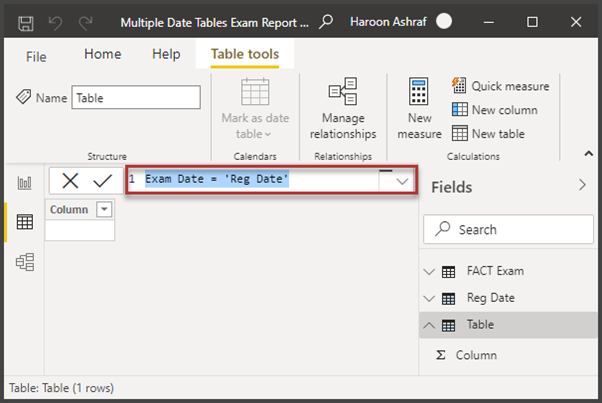Screen dimensions: 602x403
Task: Maximize the Power BI window
Action: [532, 22]
